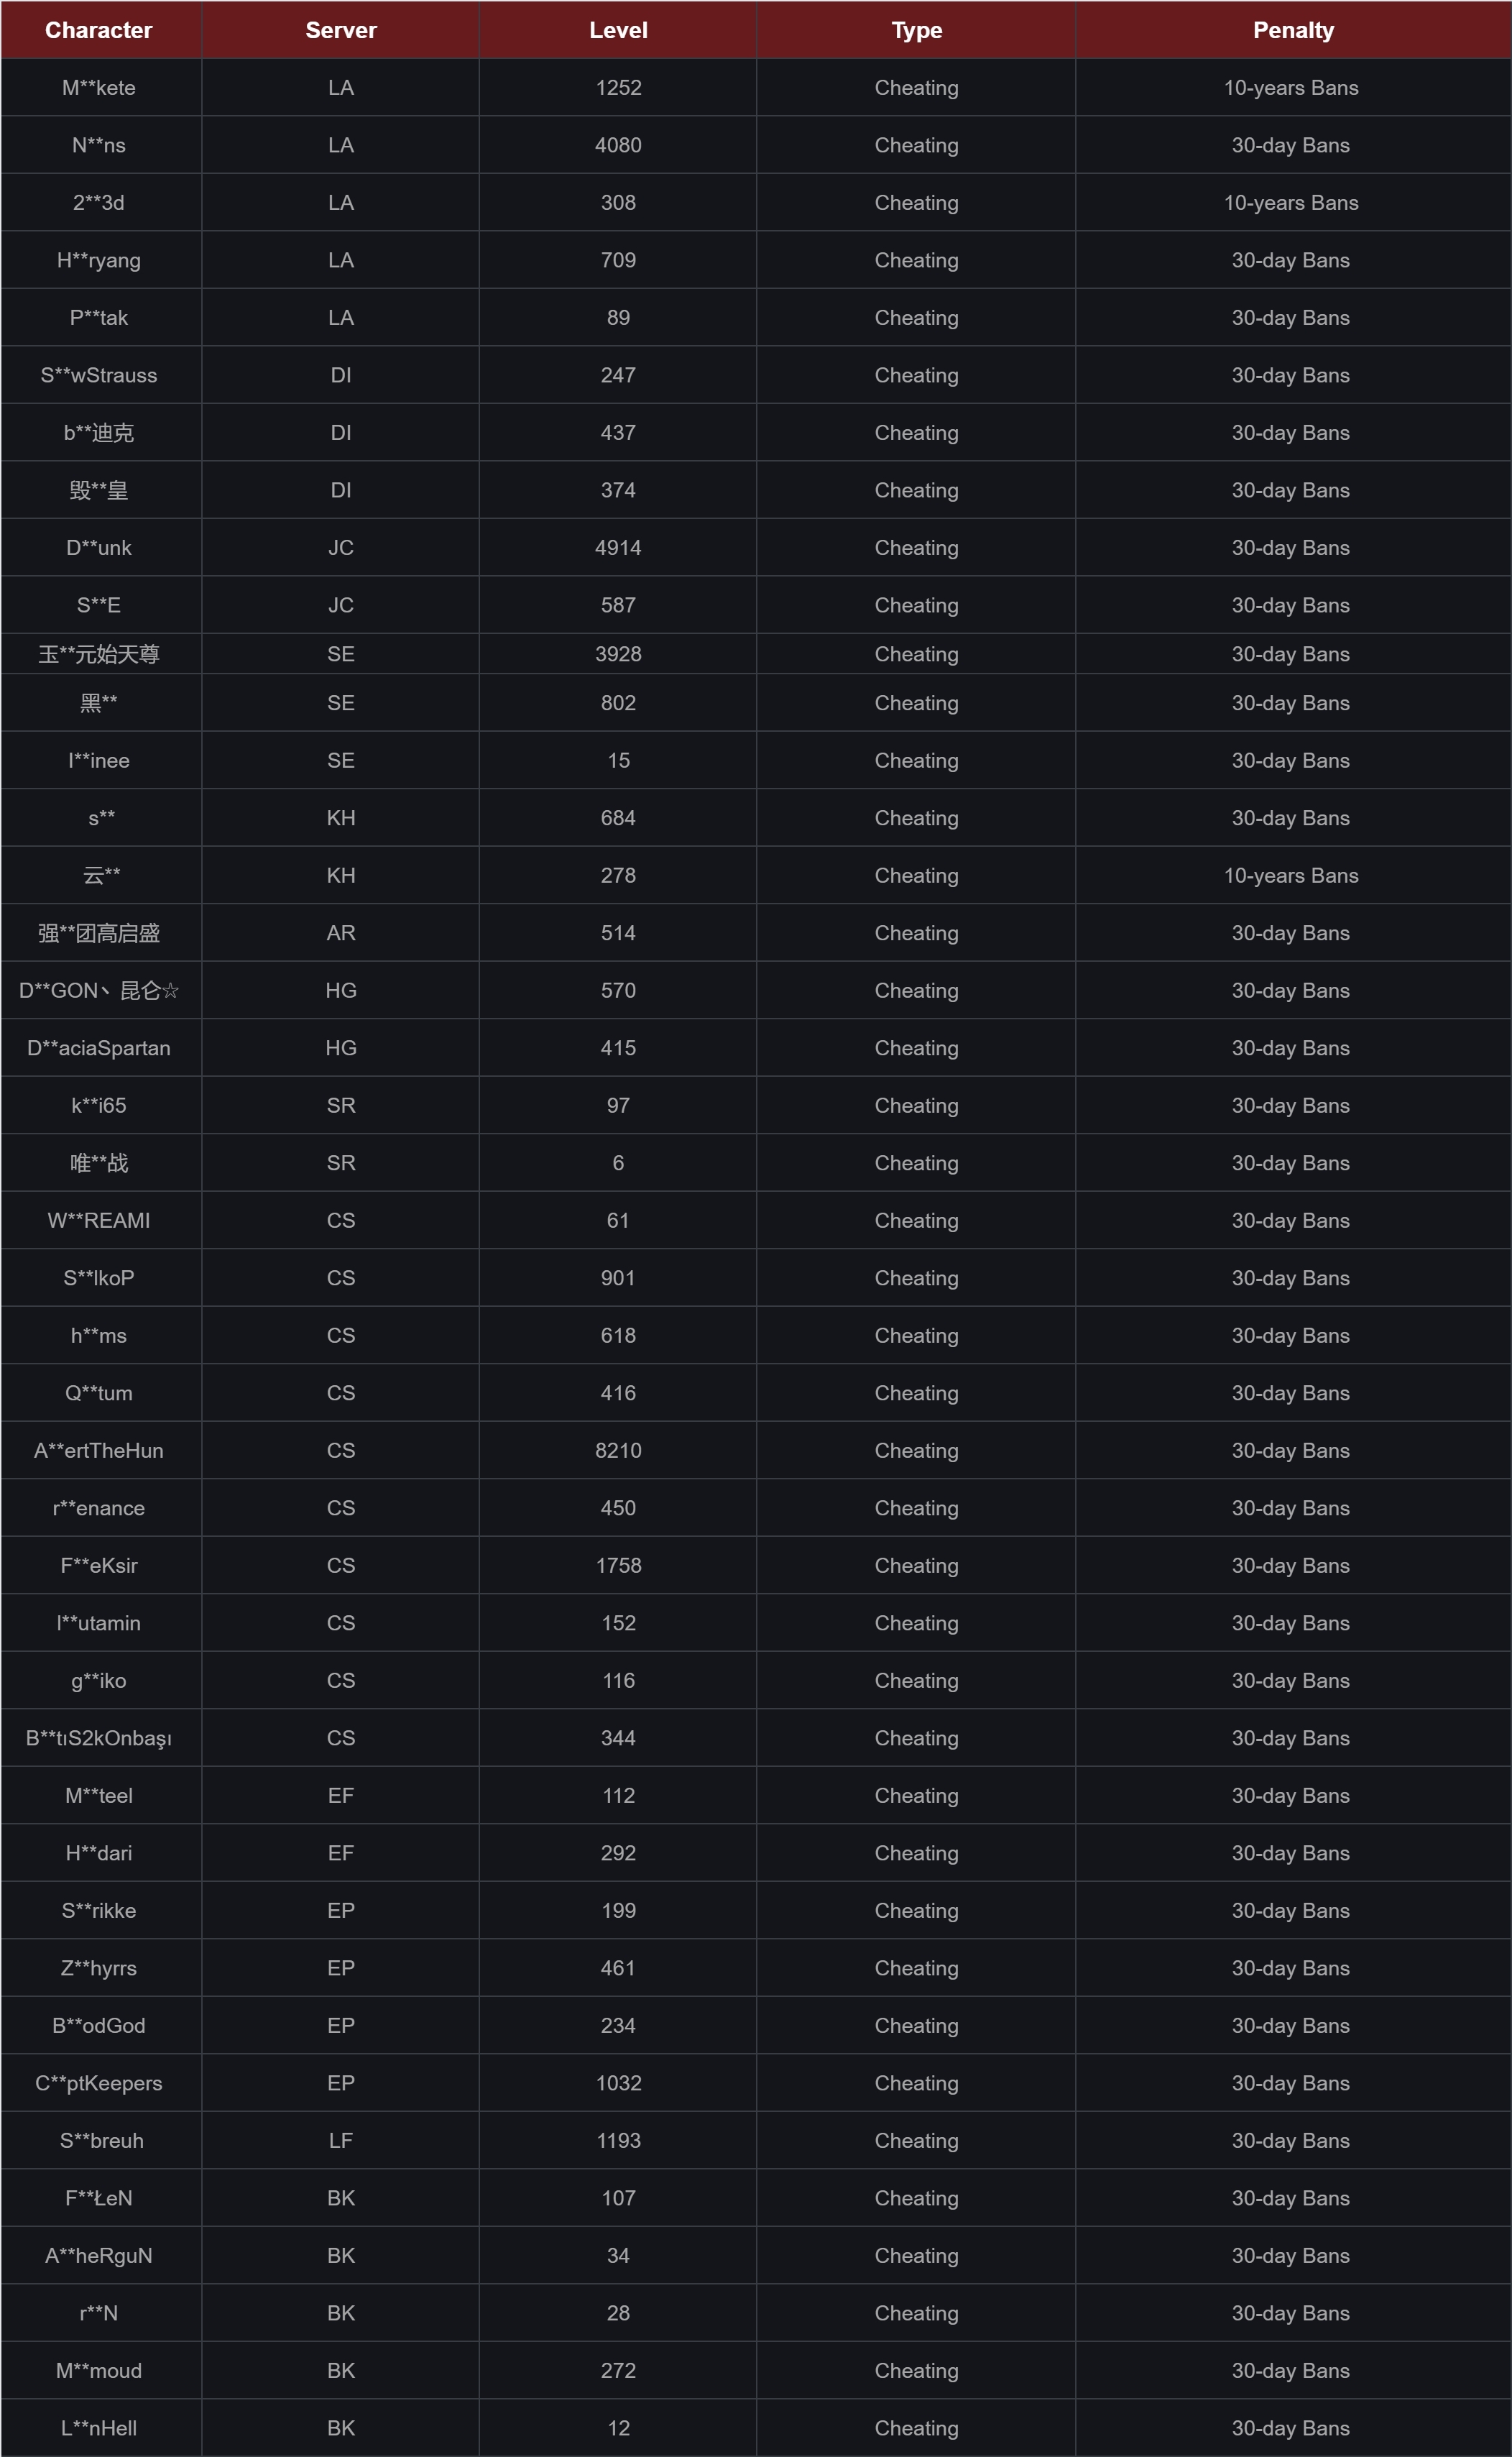Click the 10-years Bans penalty for 2**3d
Screen dimensions: 1512x2457
point(1290,203)
